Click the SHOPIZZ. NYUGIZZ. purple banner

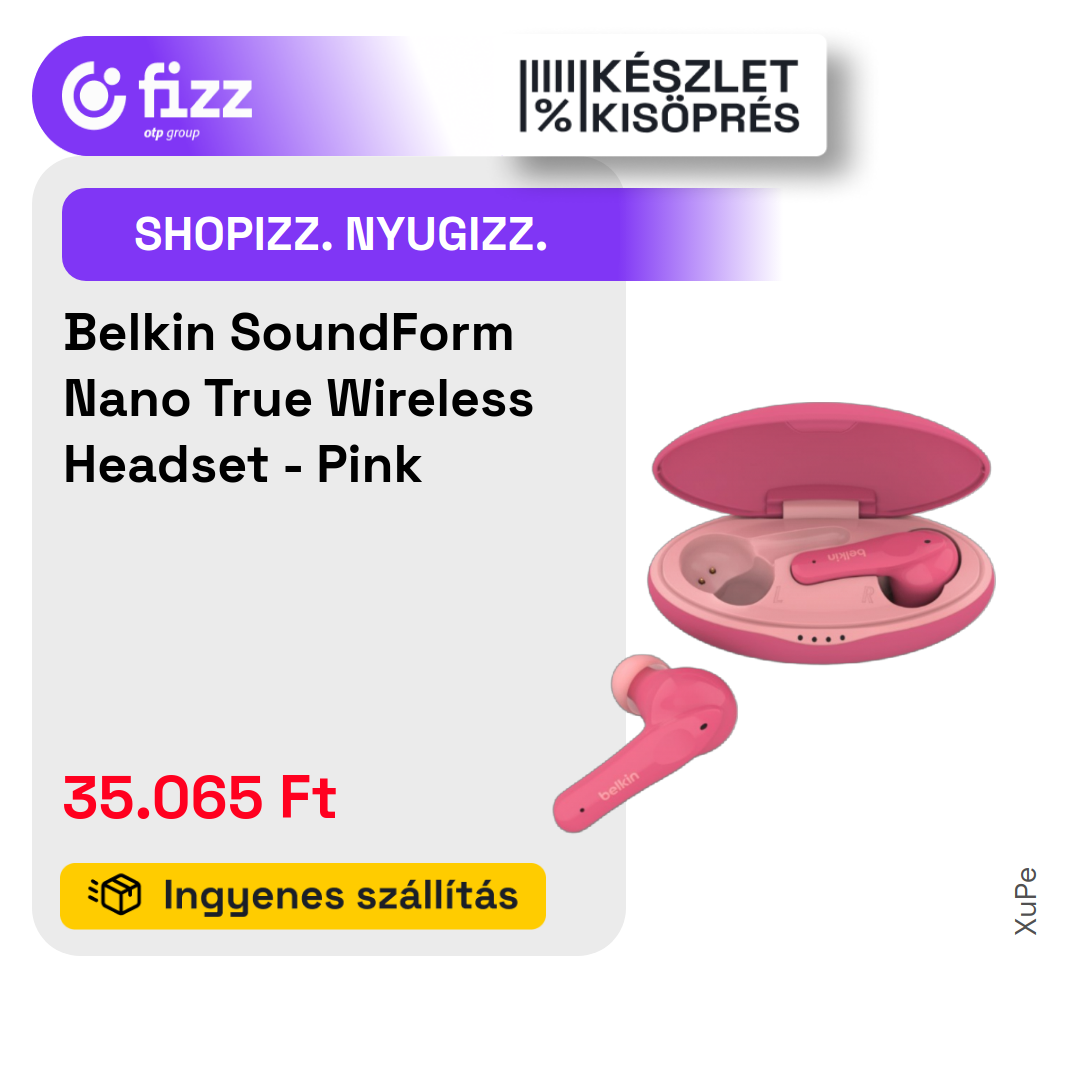pos(422,234)
